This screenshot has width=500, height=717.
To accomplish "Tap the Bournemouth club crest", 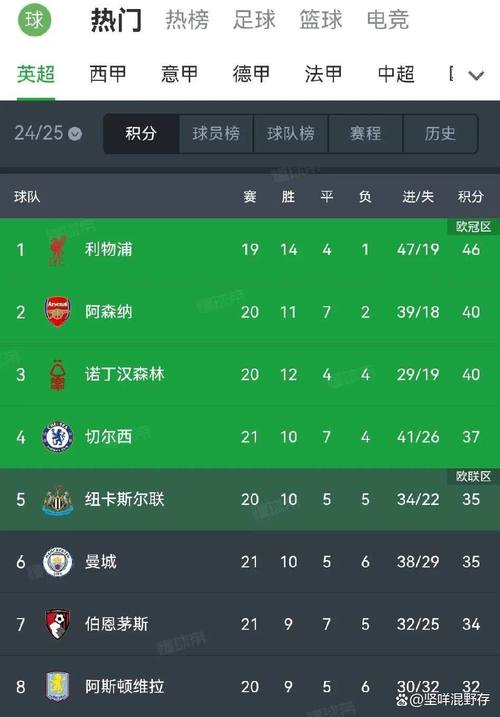I will click(x=58, y=624).
